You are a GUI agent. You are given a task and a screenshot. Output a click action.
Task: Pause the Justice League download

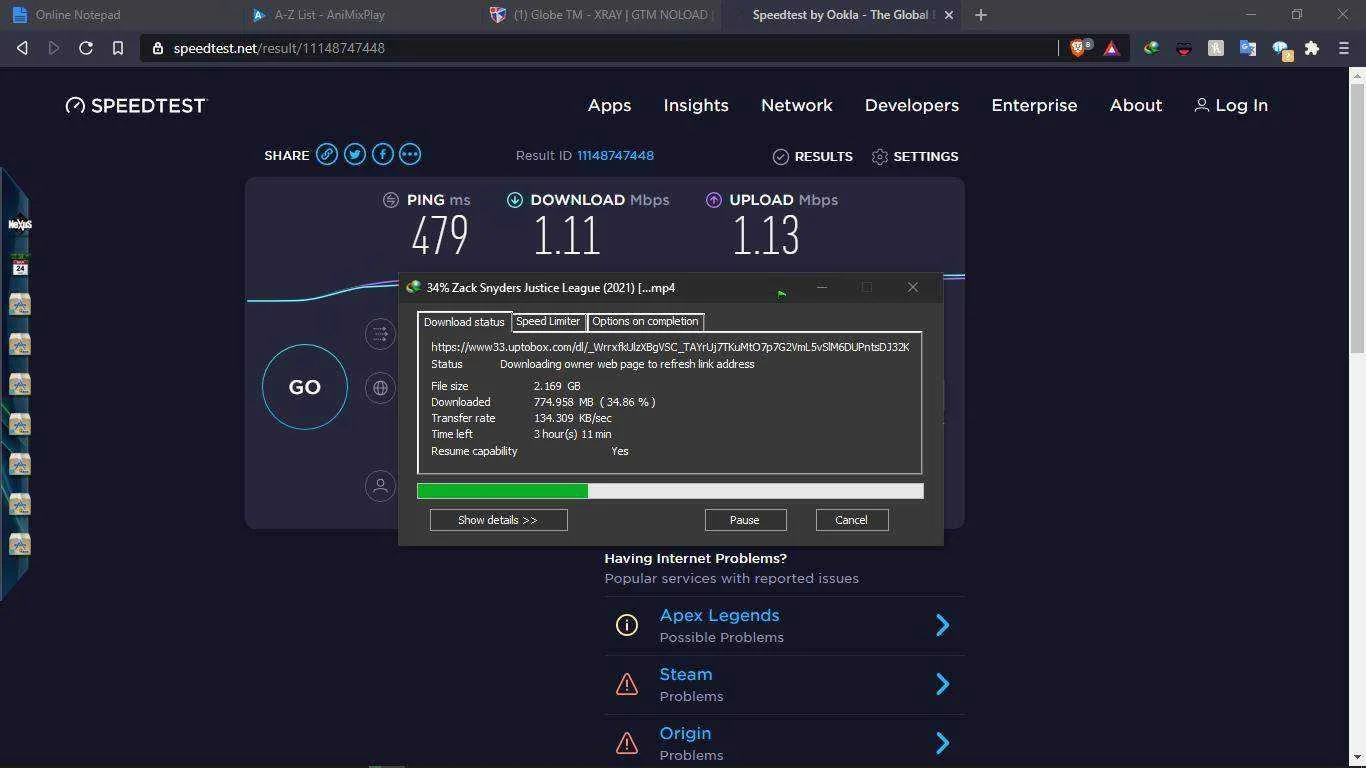point(745,520)
